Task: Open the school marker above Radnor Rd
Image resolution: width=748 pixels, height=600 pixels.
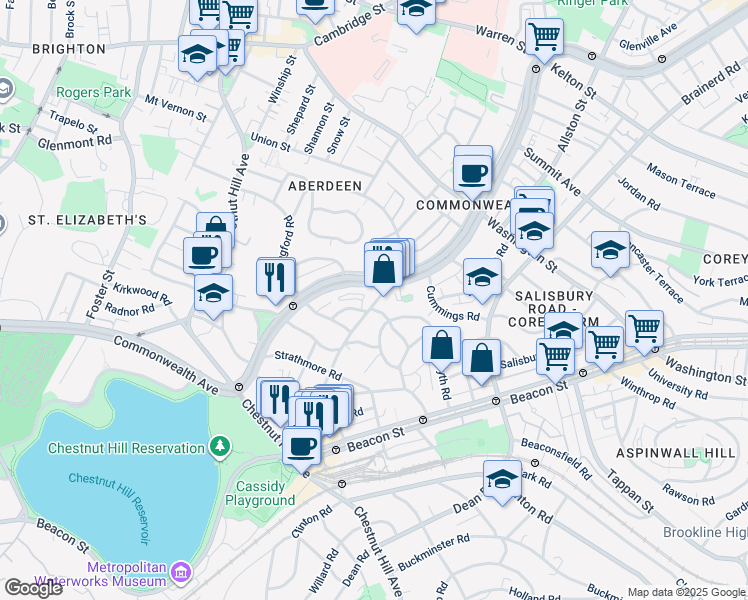Action: pyautogui.click(x=213, y=294)
